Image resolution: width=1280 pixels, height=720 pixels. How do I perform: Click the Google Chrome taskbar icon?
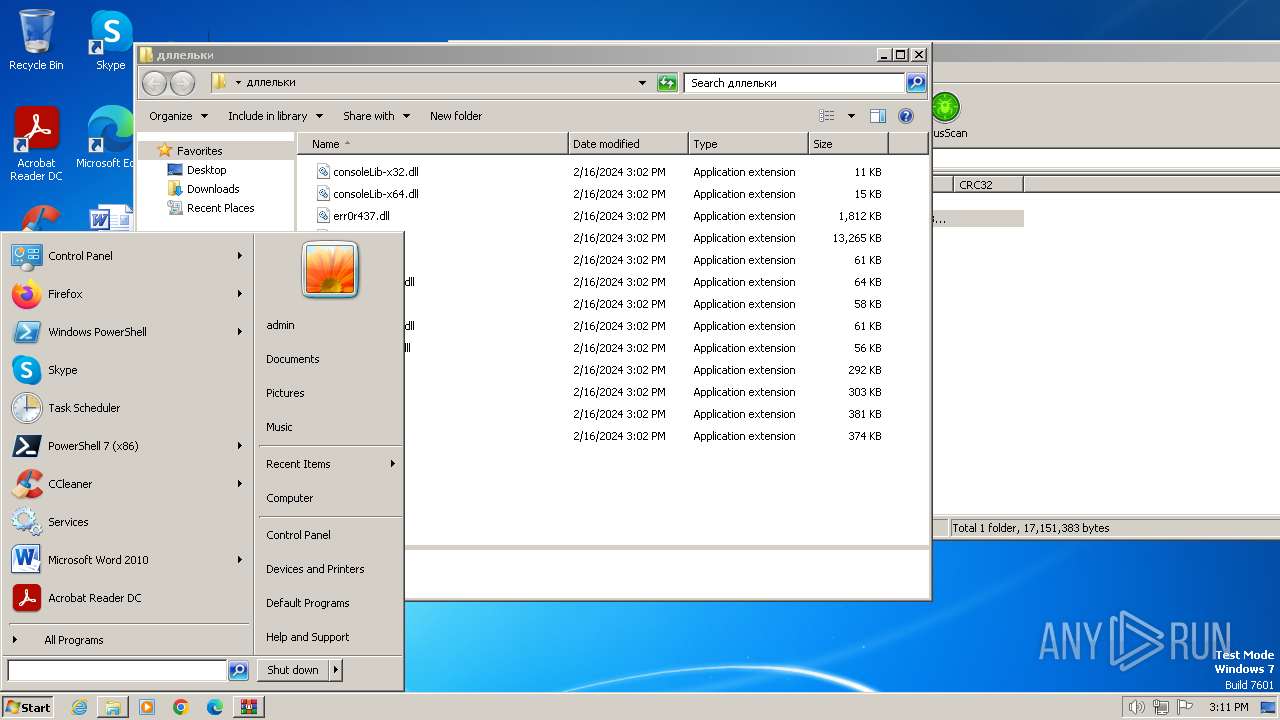(x=181, y=707)
